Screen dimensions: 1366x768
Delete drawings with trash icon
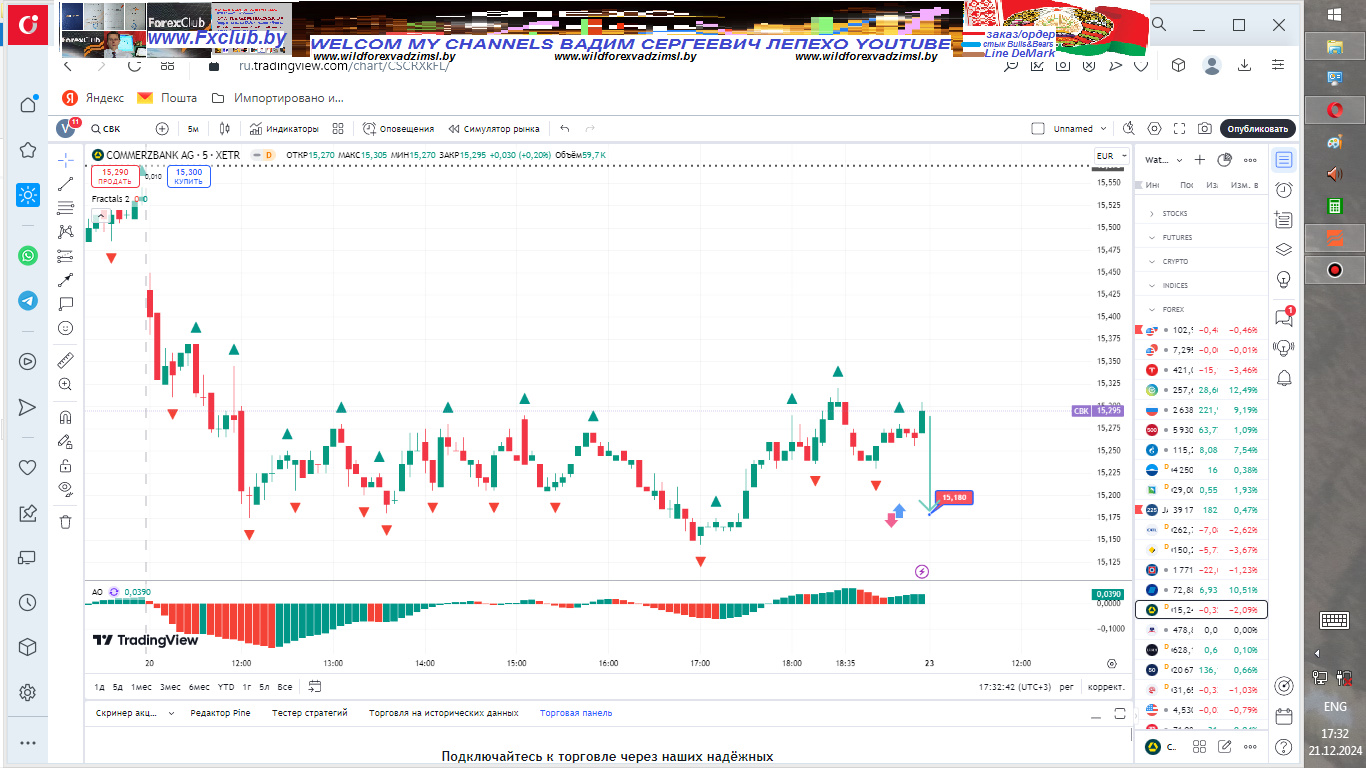pyautogui.click(x=66, y=521)
